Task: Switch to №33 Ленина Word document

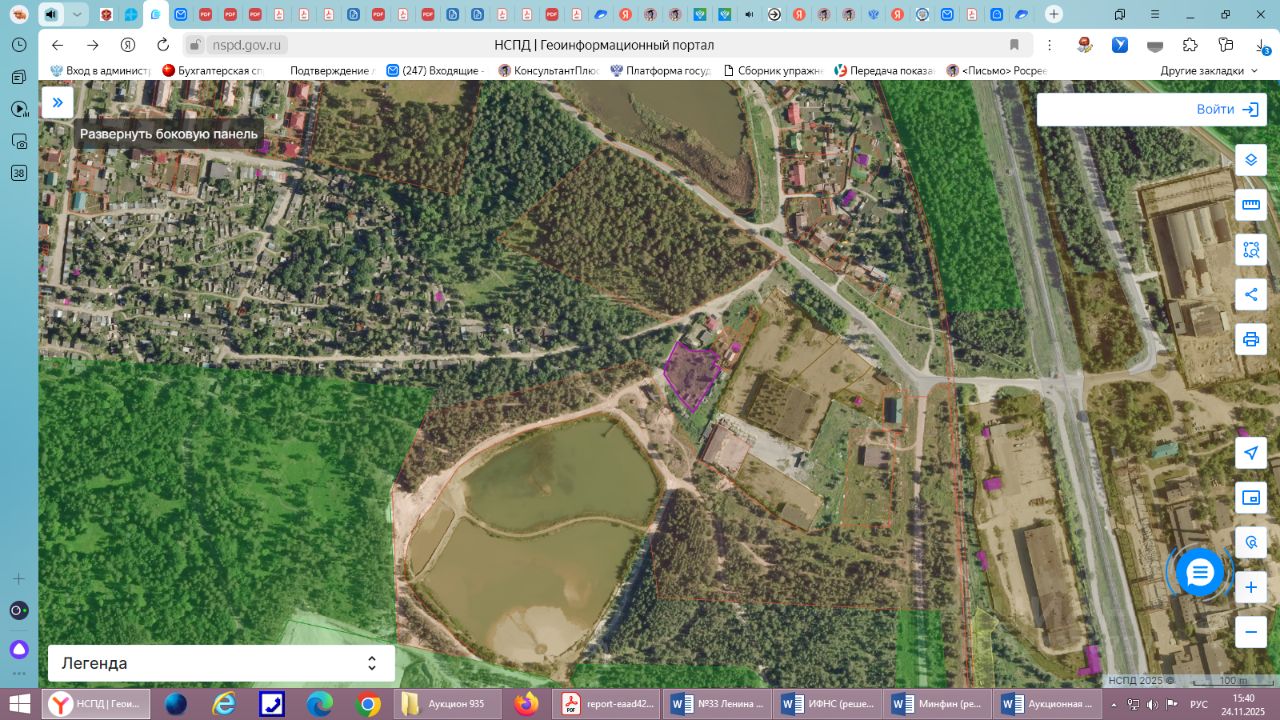Action: click(717, 704)
